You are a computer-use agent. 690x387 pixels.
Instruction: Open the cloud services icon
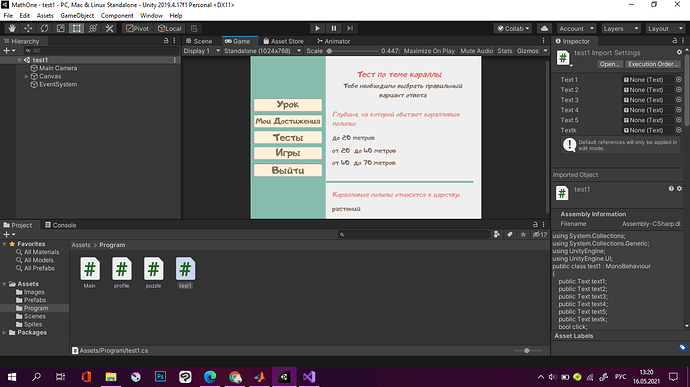544,29
